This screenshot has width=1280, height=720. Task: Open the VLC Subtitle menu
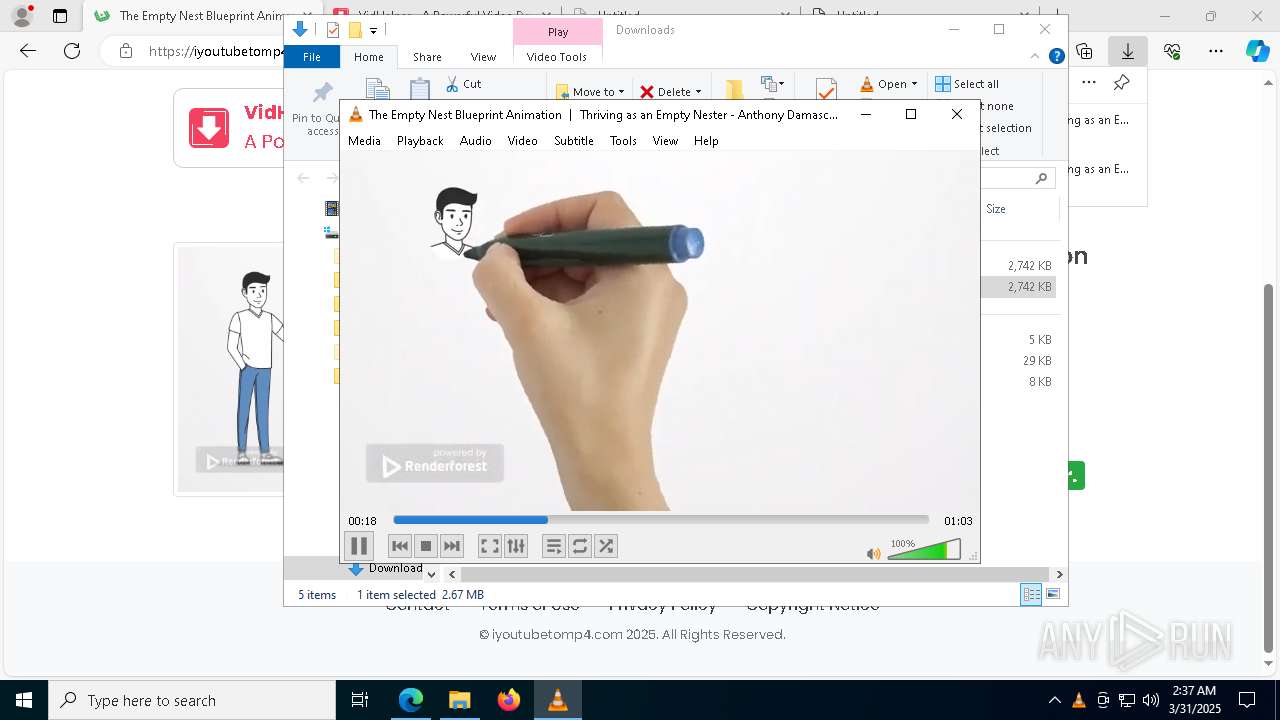574,141
